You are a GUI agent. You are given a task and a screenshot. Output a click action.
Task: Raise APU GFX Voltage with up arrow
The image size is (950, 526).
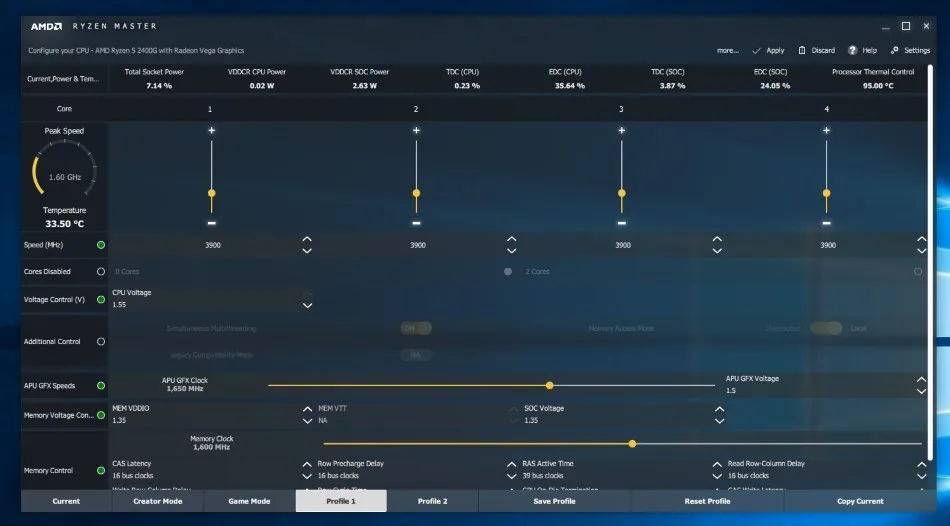click(x=922, y=379)
